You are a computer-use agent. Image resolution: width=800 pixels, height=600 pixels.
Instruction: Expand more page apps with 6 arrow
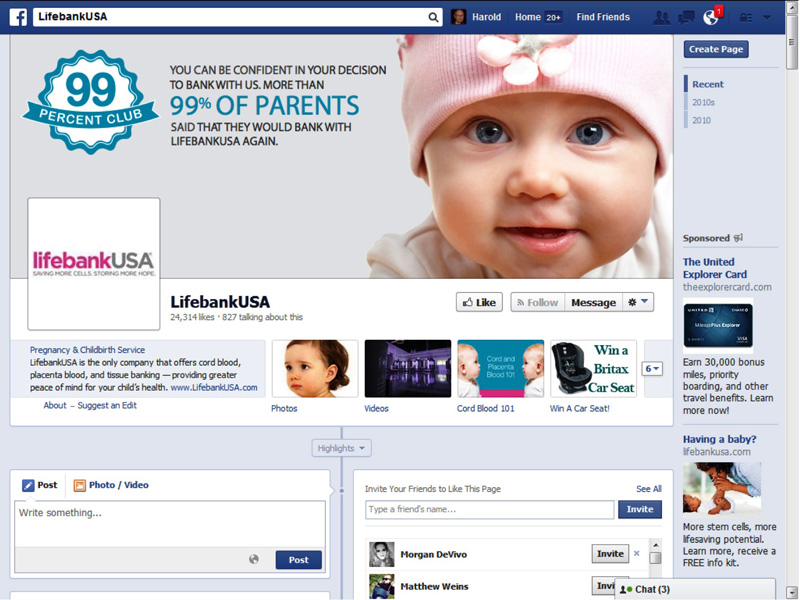(x=652, y=369)
